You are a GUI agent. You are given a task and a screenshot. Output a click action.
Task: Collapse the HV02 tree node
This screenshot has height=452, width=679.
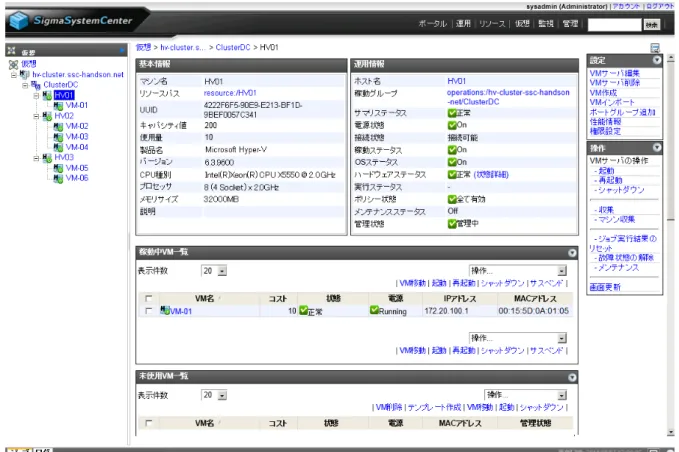coord(36,116)
